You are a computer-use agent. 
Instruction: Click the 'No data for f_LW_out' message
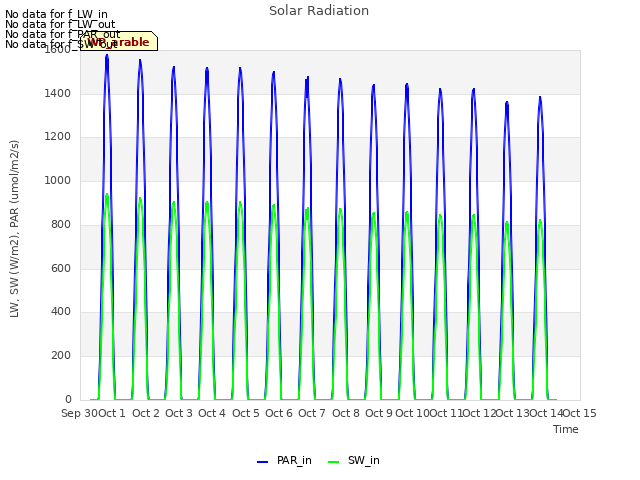point(60,24)
